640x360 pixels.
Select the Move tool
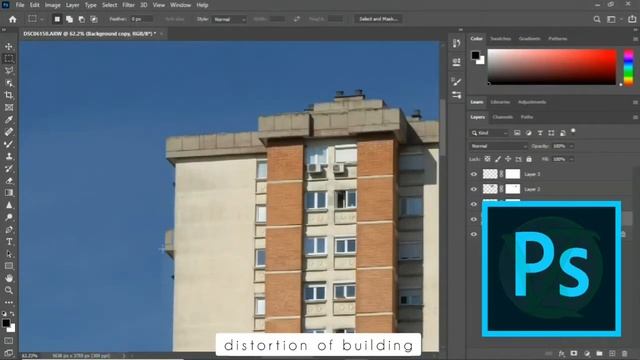(x=9, y=46)
